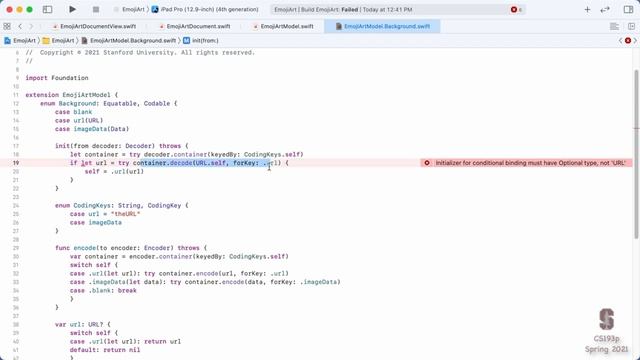Jump to next issue chevron
The width and height of the screenshot is (640, 360).
[x=635, y=40]
